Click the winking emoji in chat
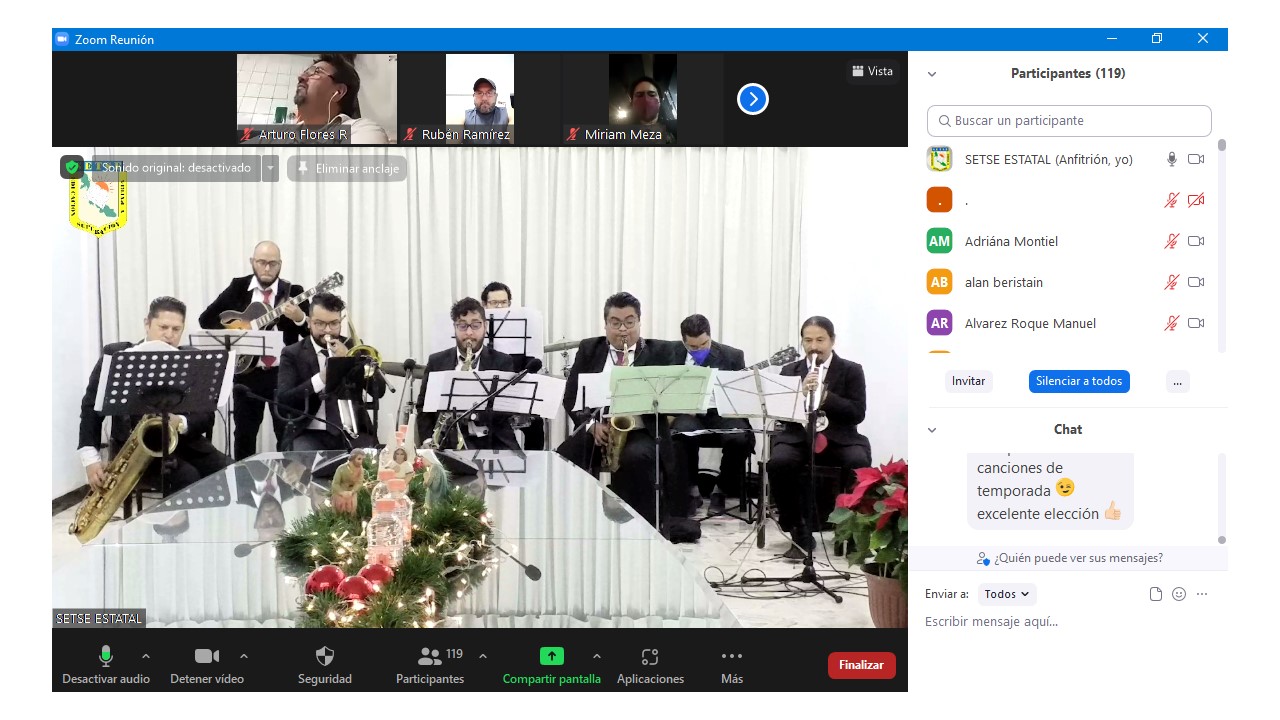This screenshot has height=720, width=1280. tap(1065, 489)
